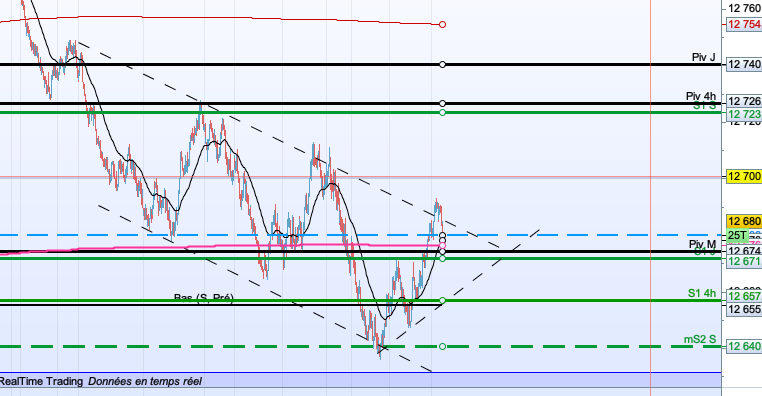Select the green 12 640 price tag
Viewport: 762px width, 396px height.
(744, 346)
